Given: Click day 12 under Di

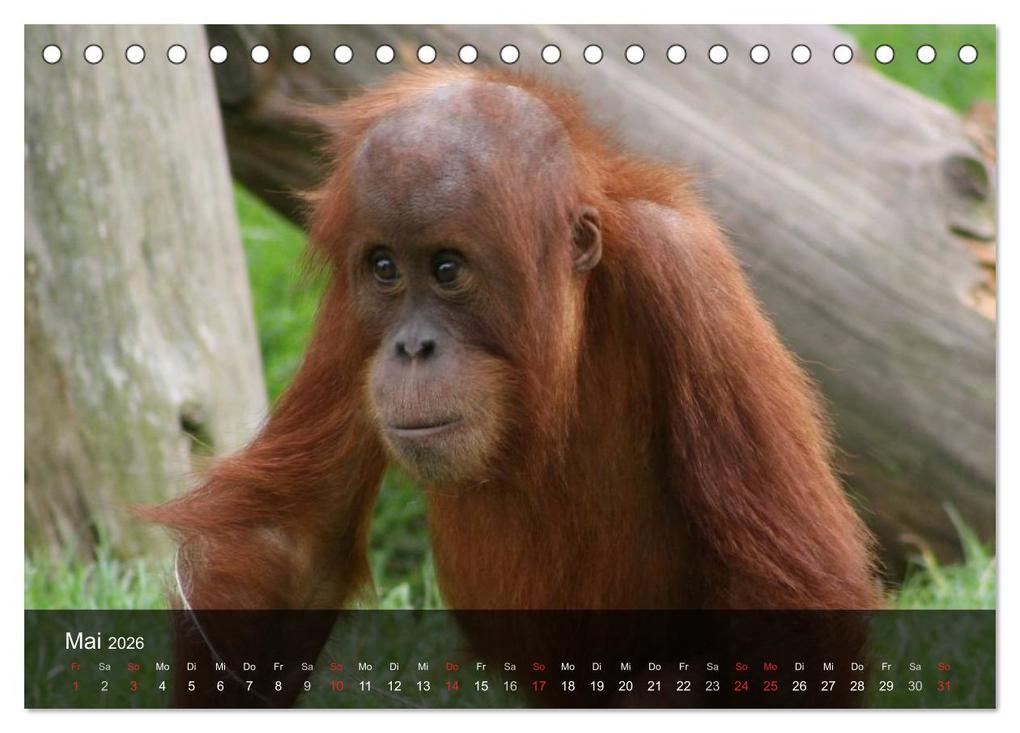Looking at the screenshot, I should point(394,686).
